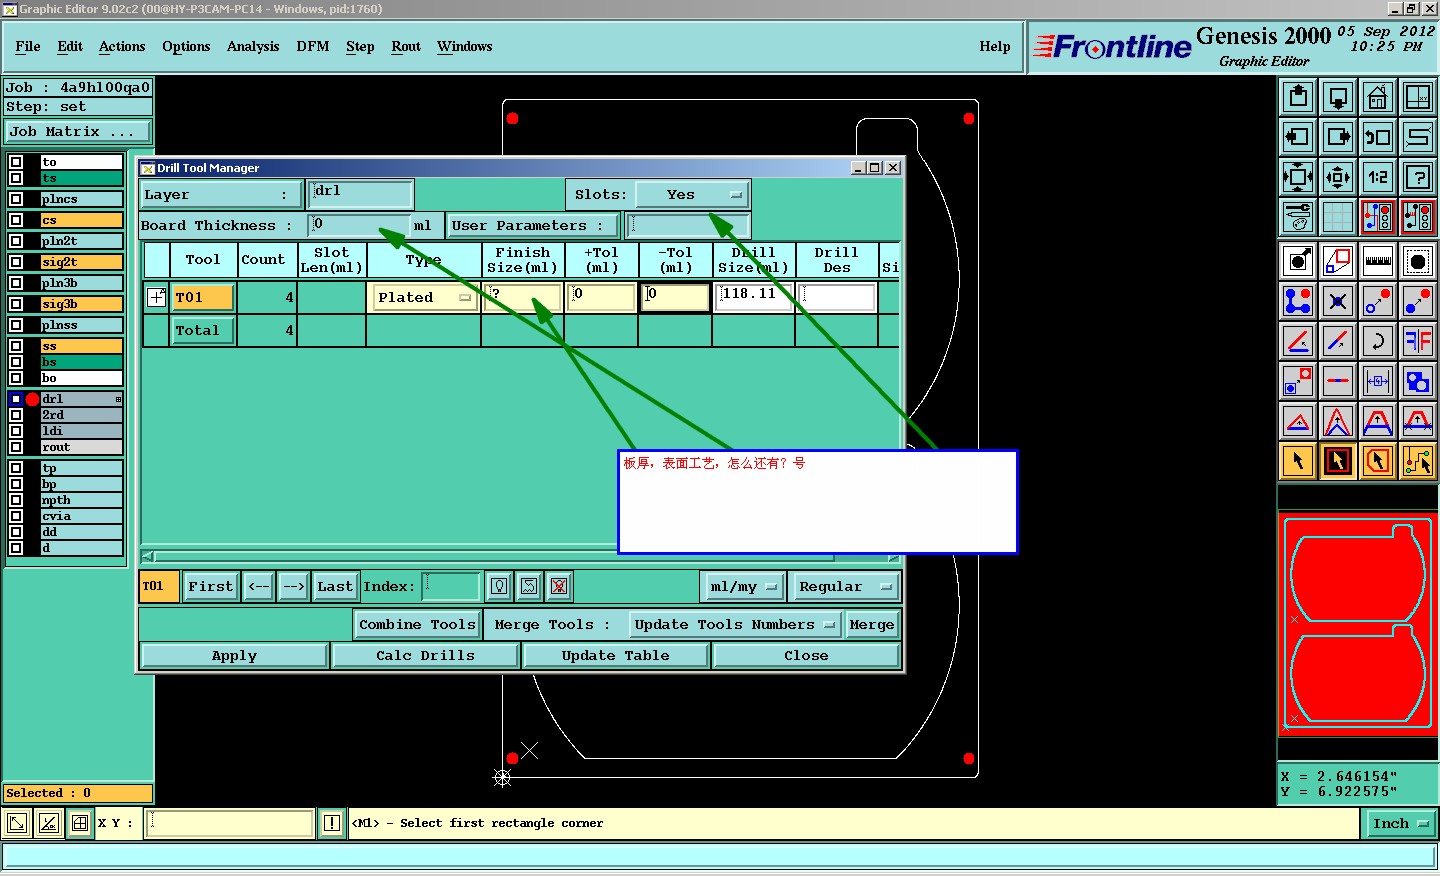
Task: Click the red board preview thumbnail
Action: (1358, 624)
